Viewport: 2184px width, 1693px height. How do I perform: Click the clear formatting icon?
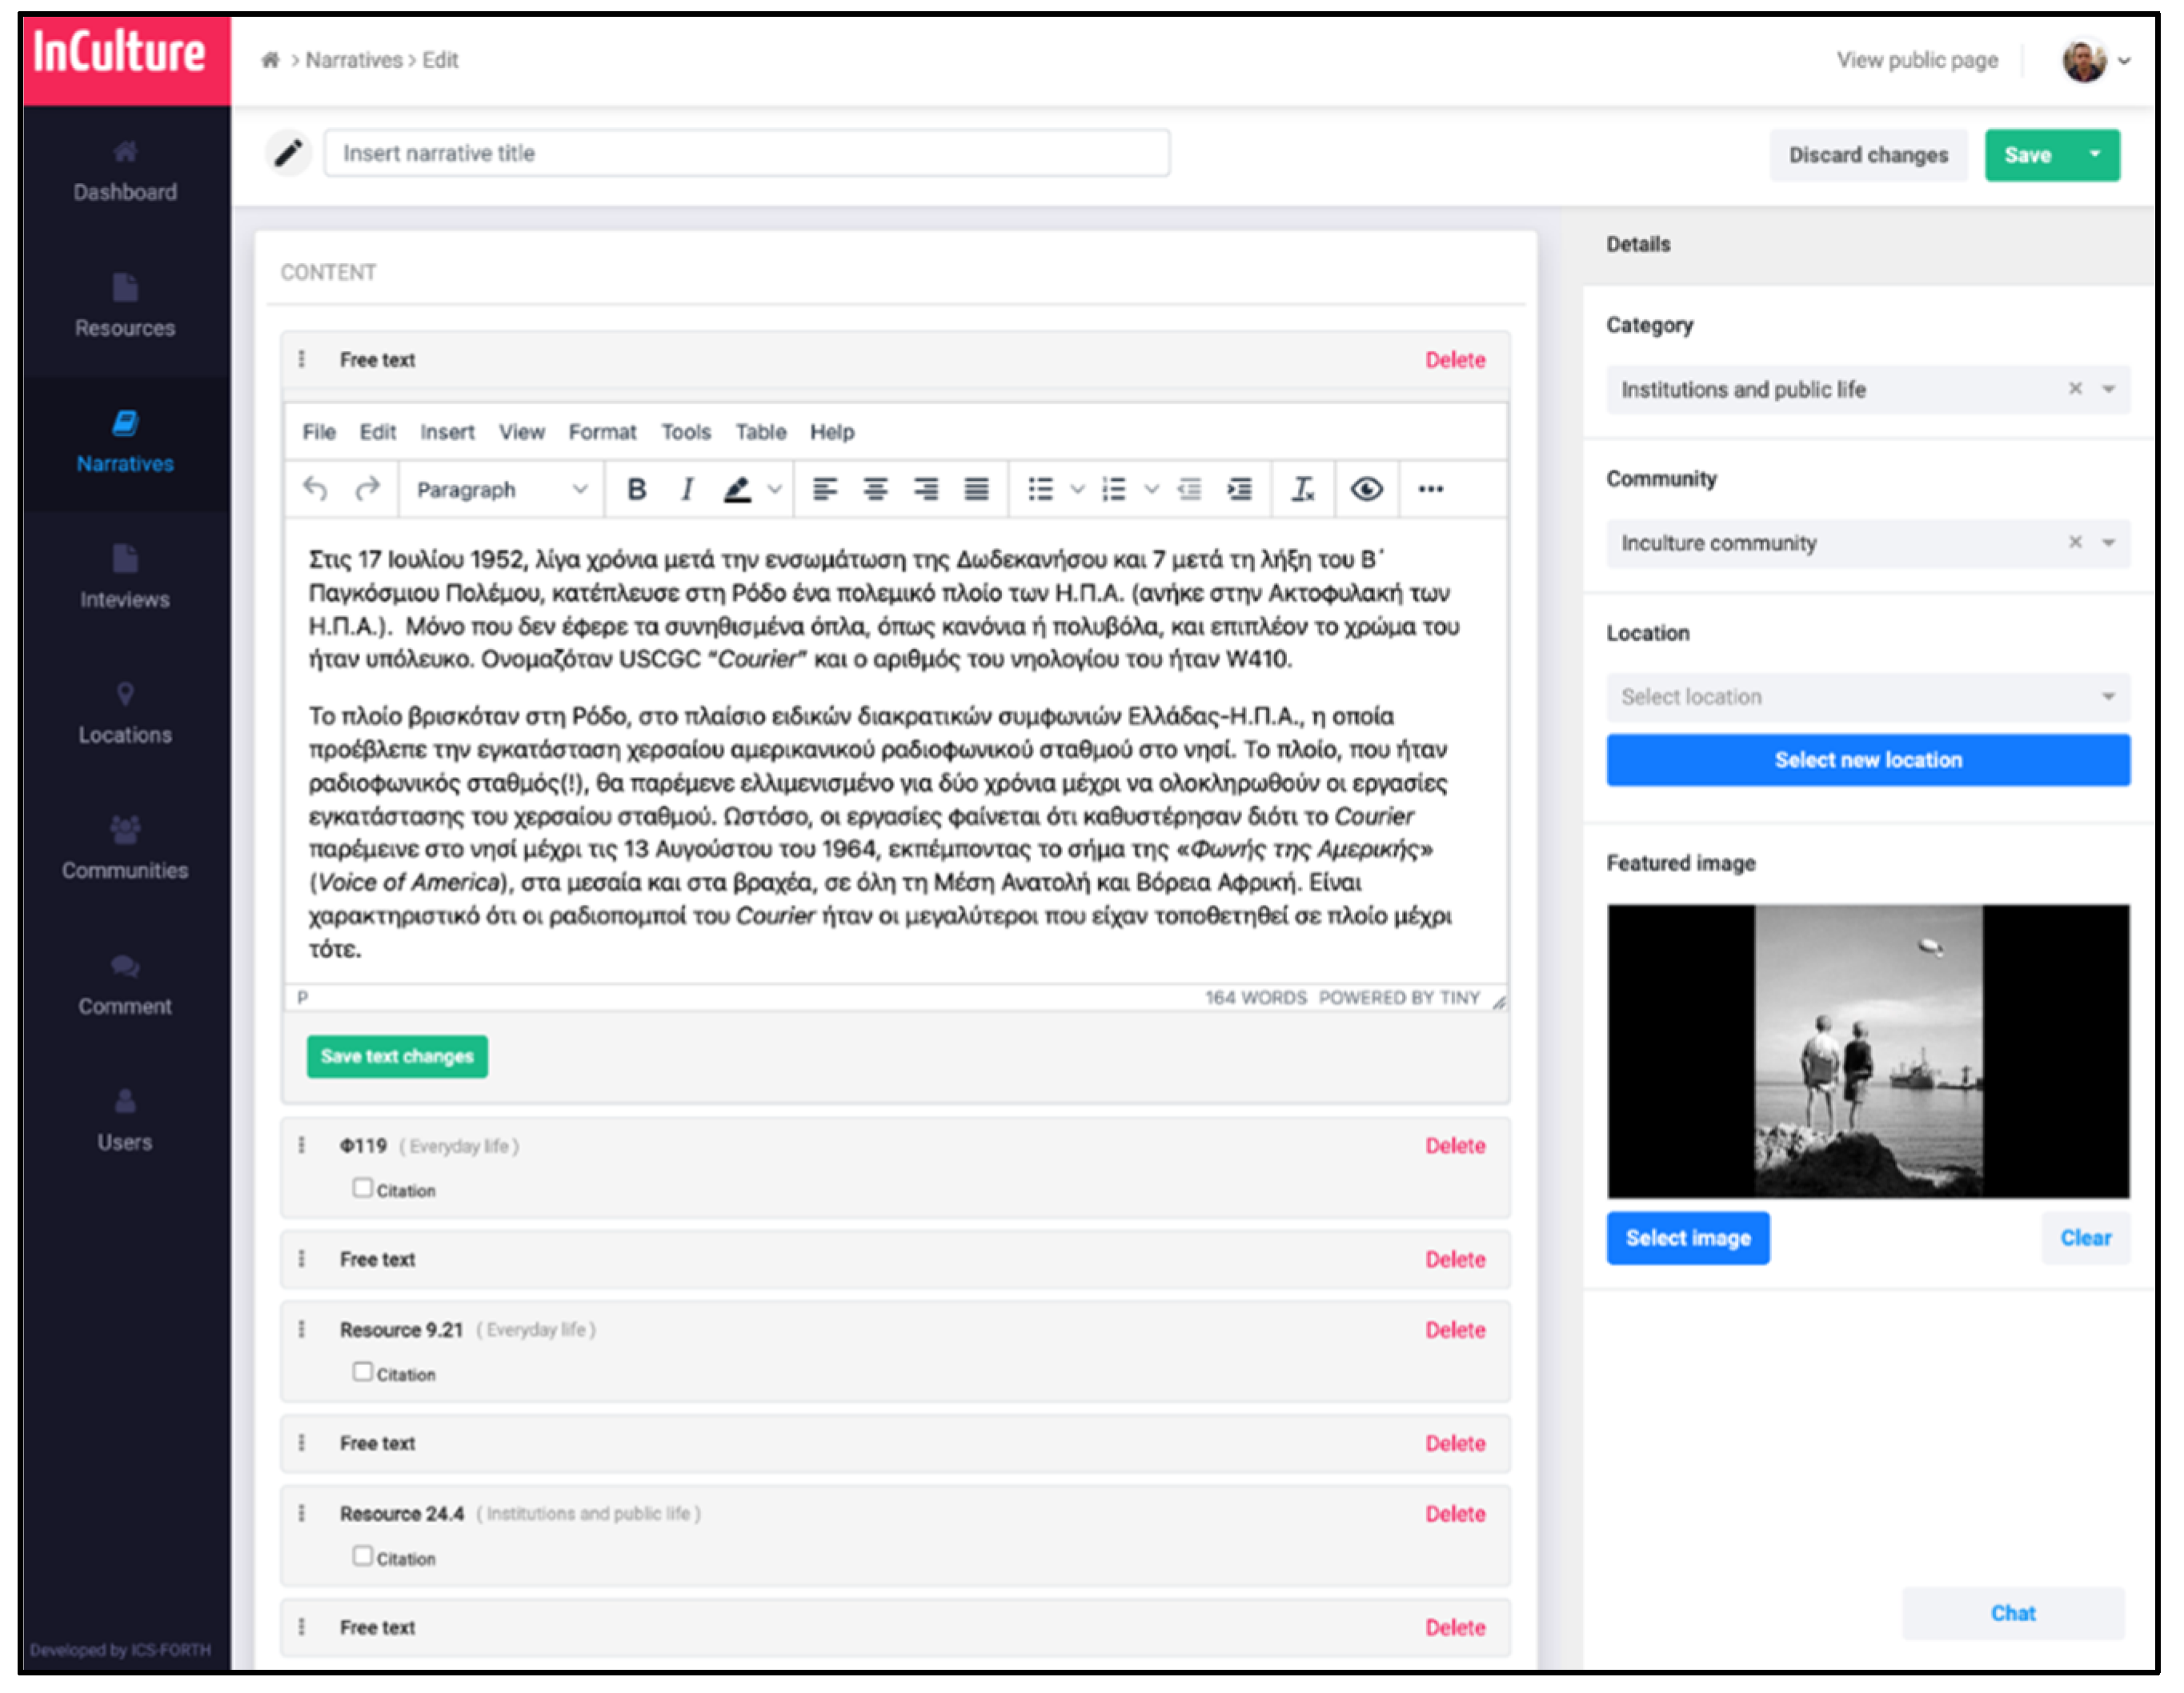click(1302, 490)
